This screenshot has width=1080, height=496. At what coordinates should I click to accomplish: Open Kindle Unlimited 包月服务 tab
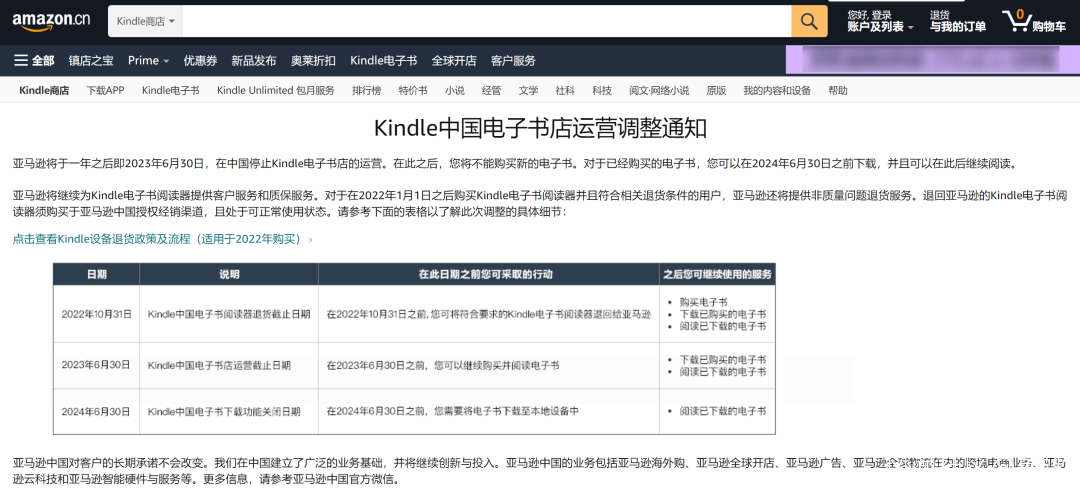[276, 90]
